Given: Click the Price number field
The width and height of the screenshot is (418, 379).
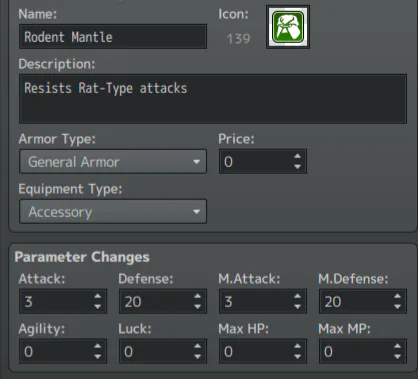Looking at the screenshot, I should pos(263,162).
